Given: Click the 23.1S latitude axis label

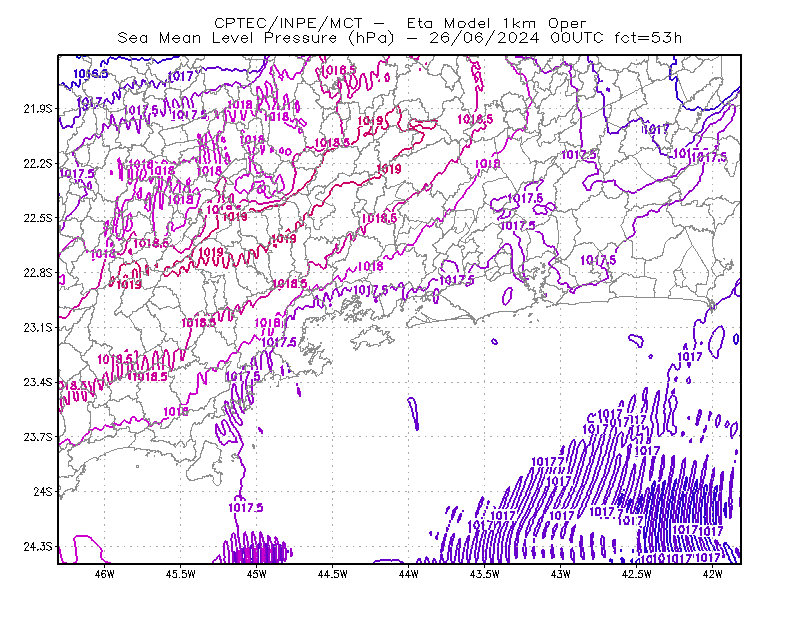Looking at the screenshot, I should [38, 327].
